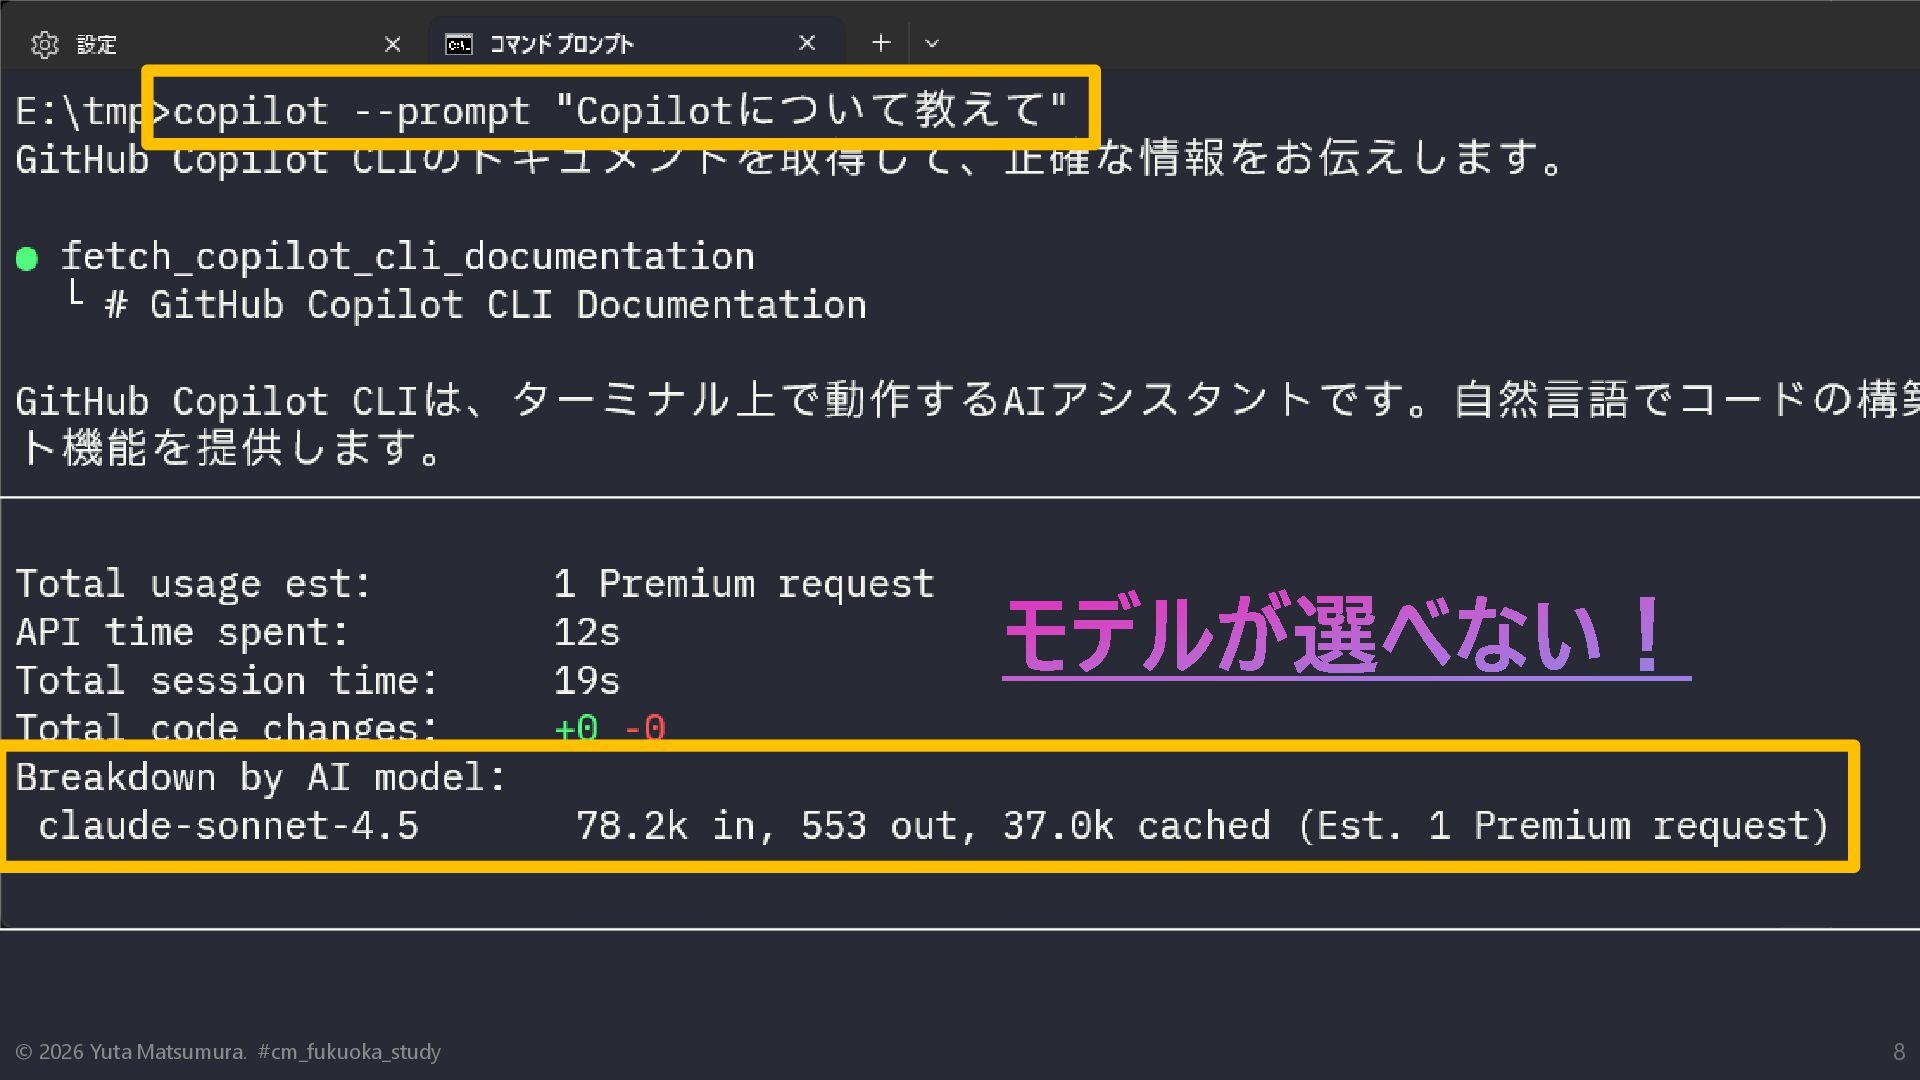Click the green +0 code changes value
This screenshot has width=1920, height=1080.
[576, 727]
